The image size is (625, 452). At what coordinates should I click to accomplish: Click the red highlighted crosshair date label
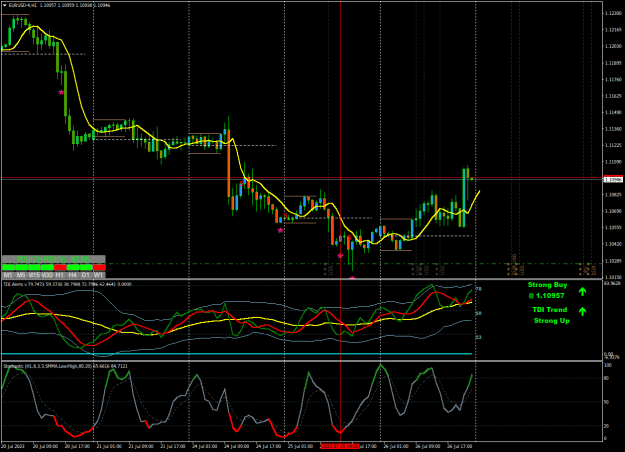coord(340,446)
